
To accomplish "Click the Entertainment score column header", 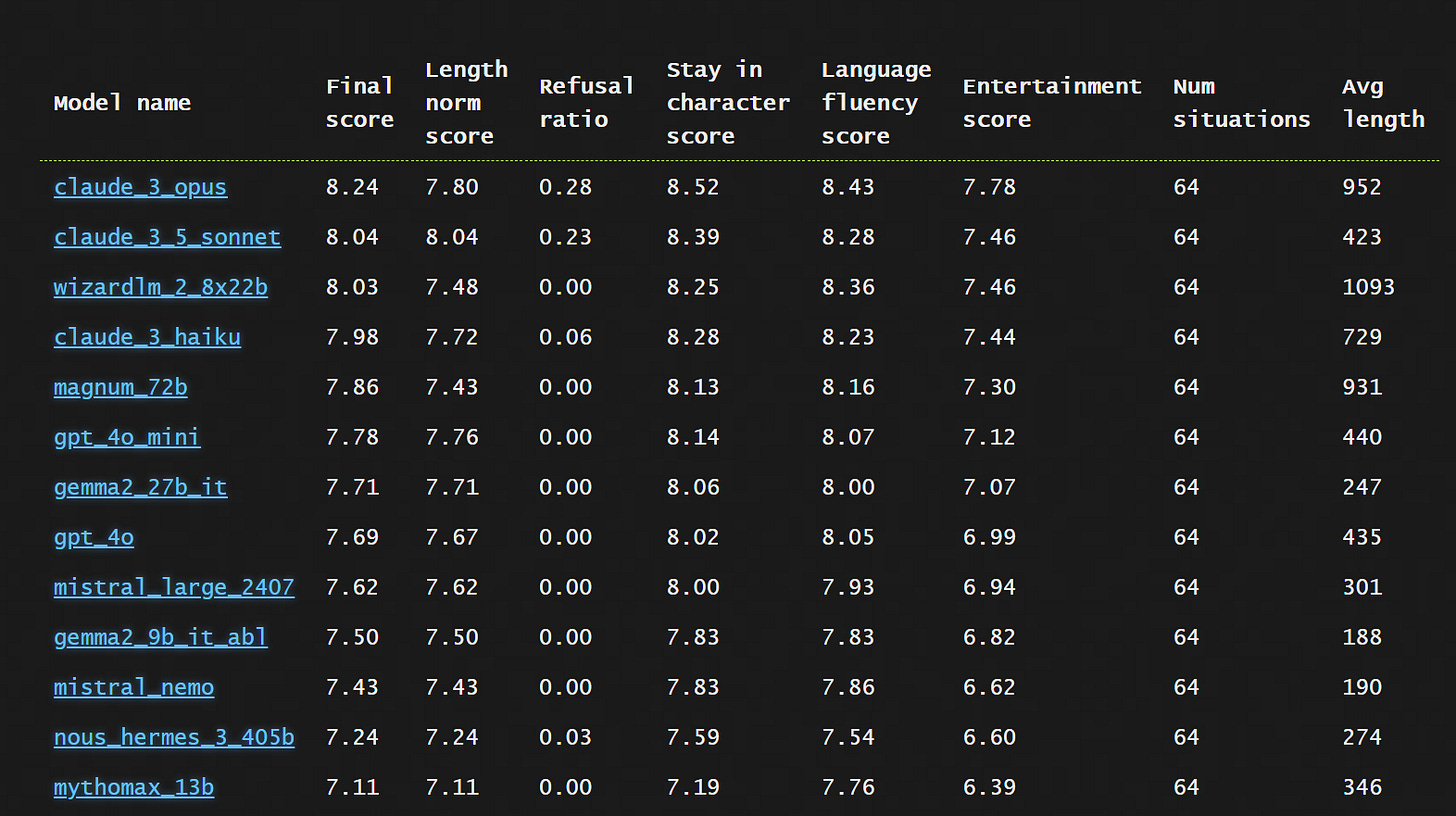I will (1052, 103).
